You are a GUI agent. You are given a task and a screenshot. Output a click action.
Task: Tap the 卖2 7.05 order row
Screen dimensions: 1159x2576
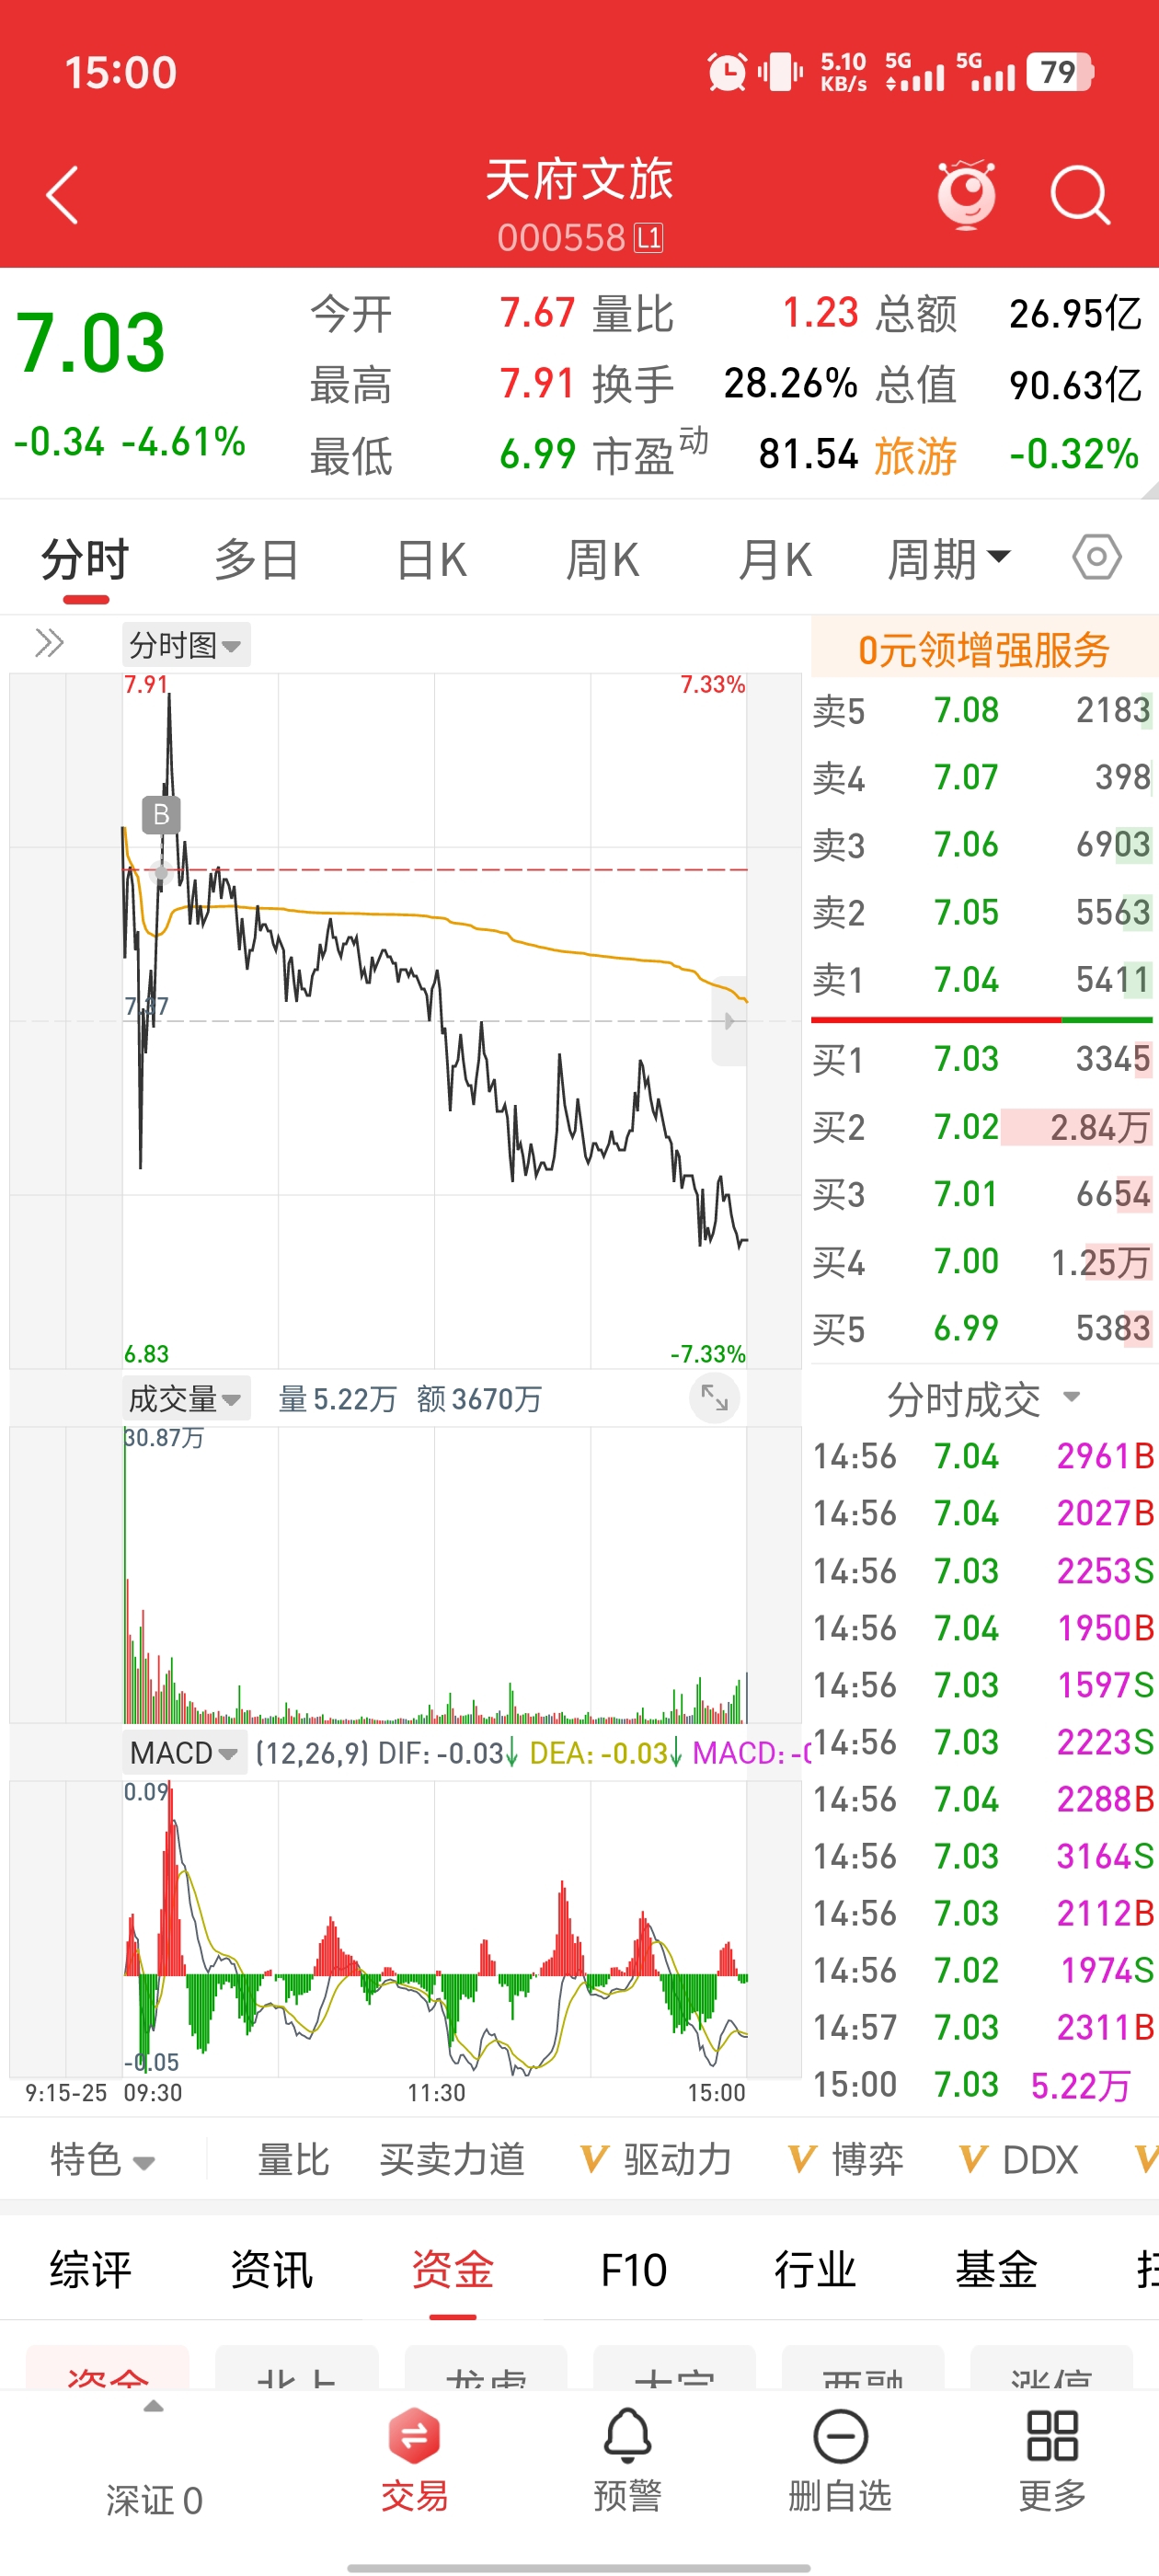click(x=982, y=912)
